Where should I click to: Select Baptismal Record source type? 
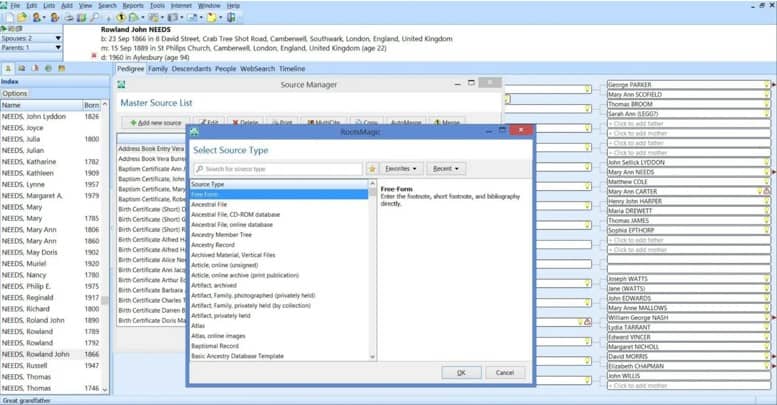pyautogui.click(x=279, y=346)
